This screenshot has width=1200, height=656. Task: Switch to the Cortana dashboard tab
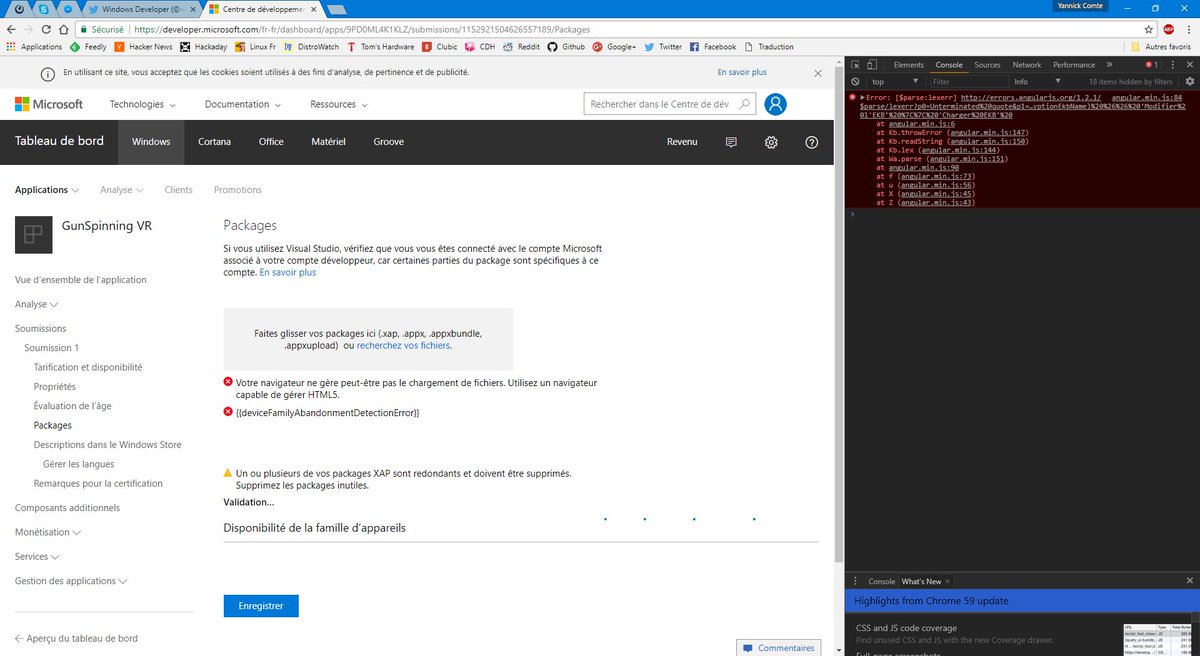click(x=214, y=142)
